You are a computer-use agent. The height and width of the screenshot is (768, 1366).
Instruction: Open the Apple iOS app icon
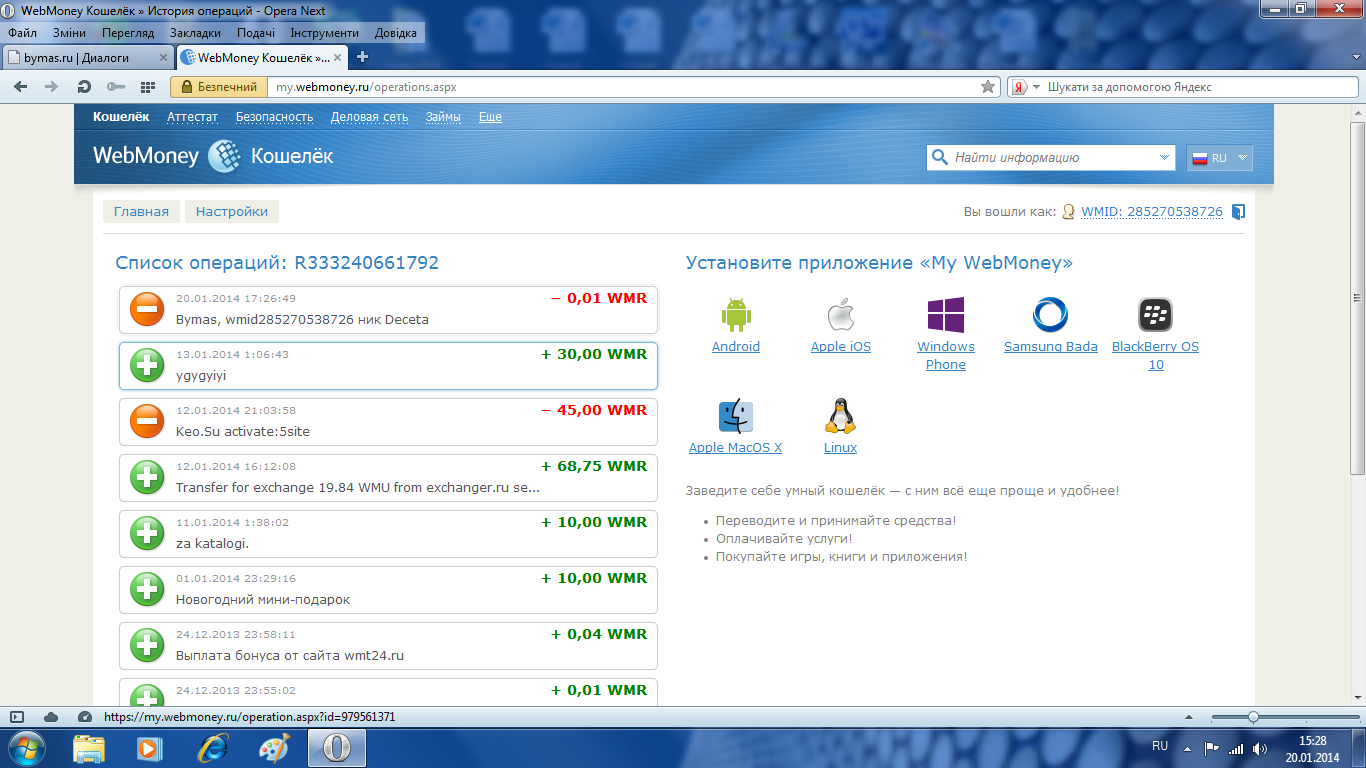841,315
